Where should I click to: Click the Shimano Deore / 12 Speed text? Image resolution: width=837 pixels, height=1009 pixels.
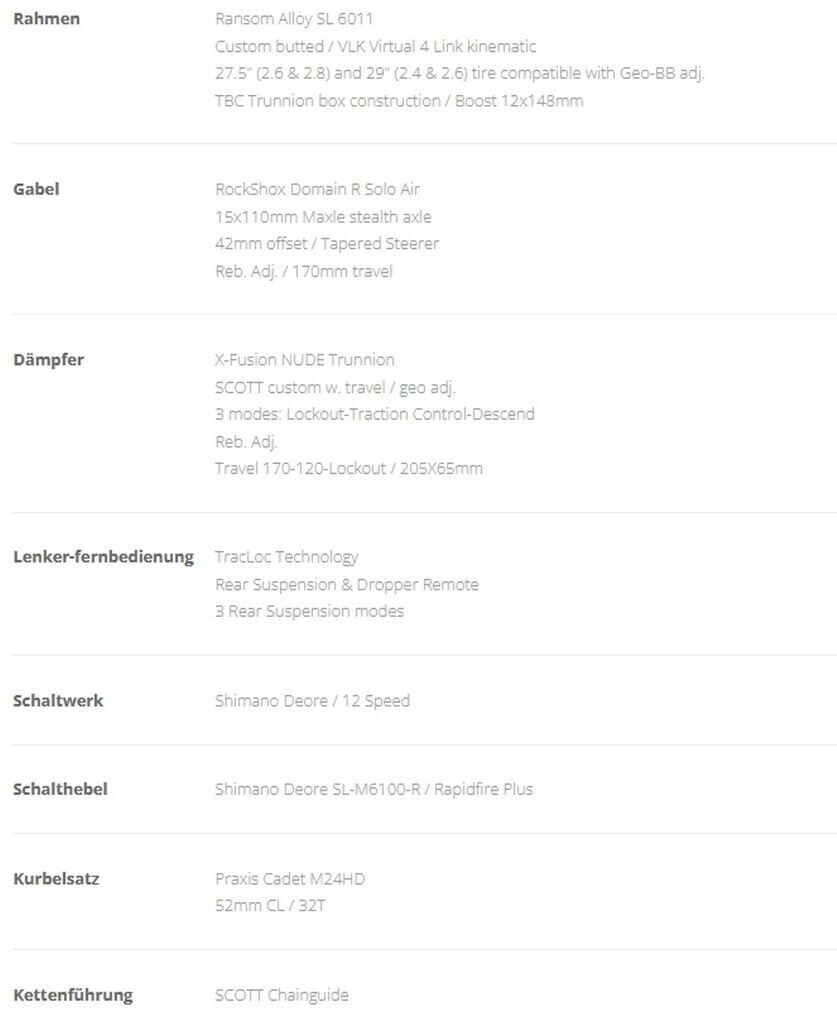312,701
